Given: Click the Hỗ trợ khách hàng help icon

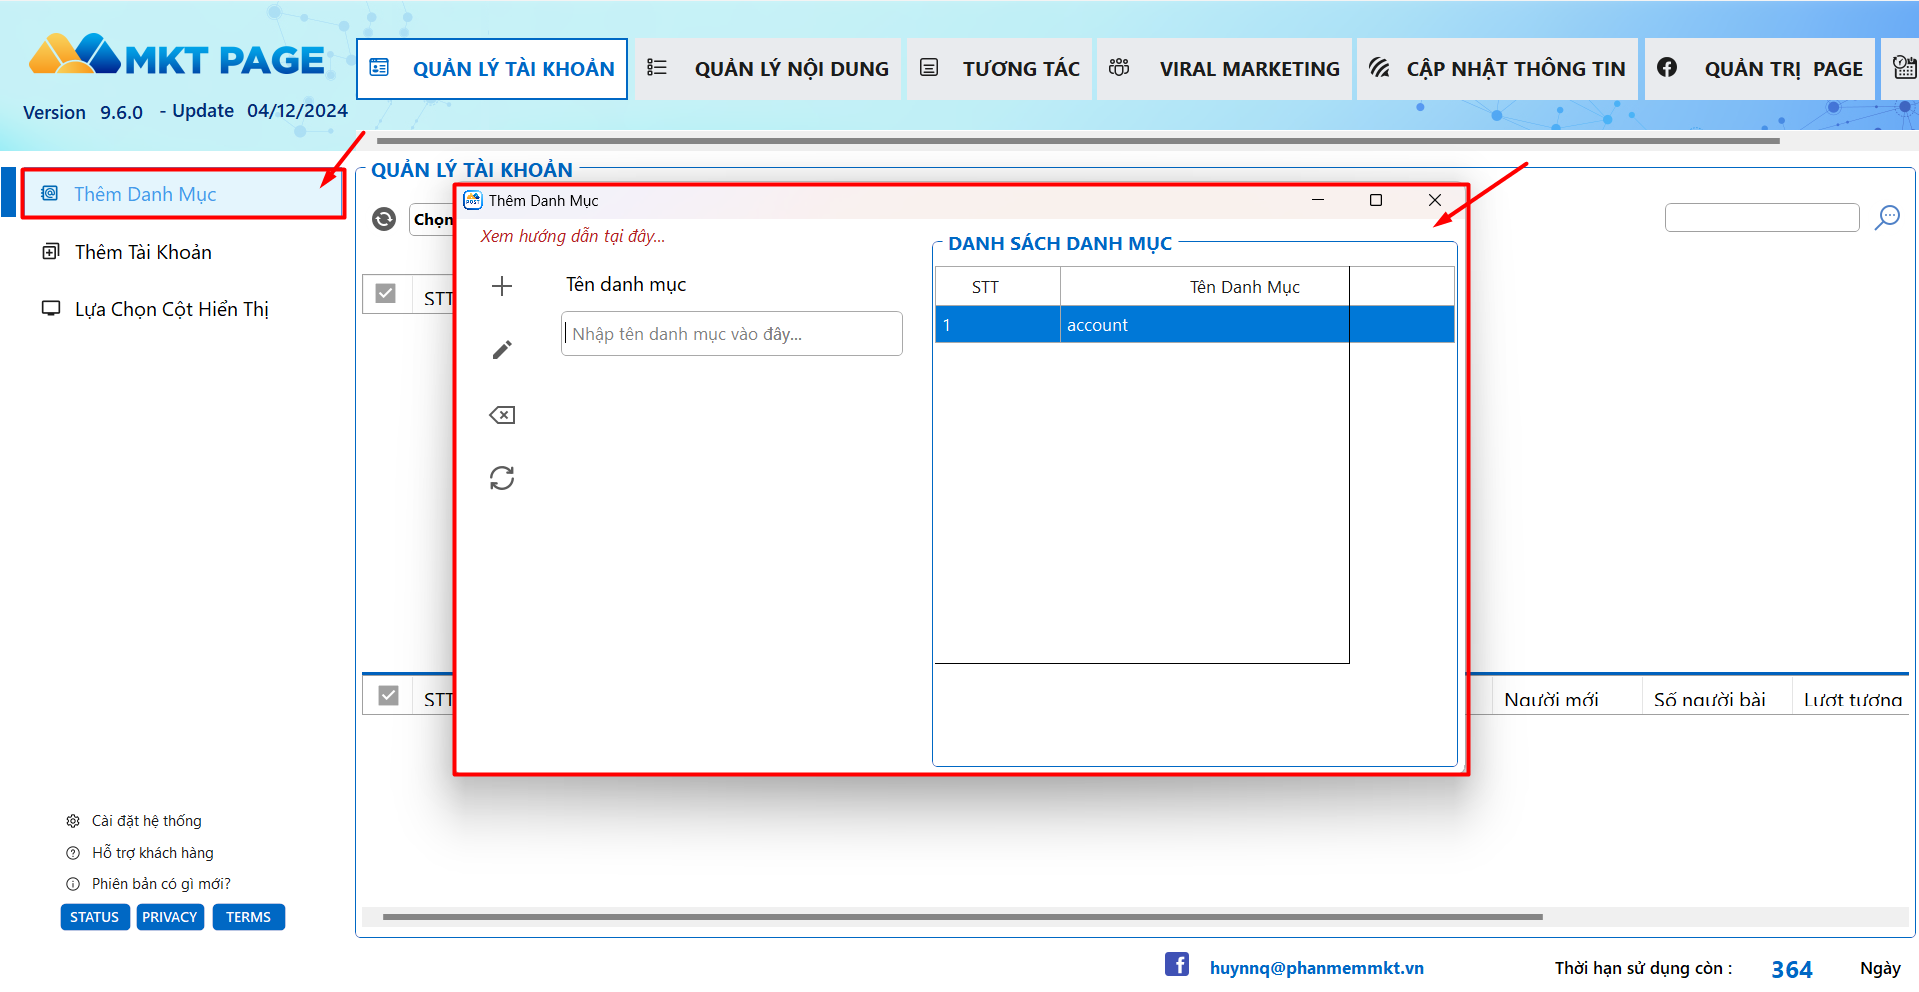Looking at the screenshot, I should click(x=73, y=853).
